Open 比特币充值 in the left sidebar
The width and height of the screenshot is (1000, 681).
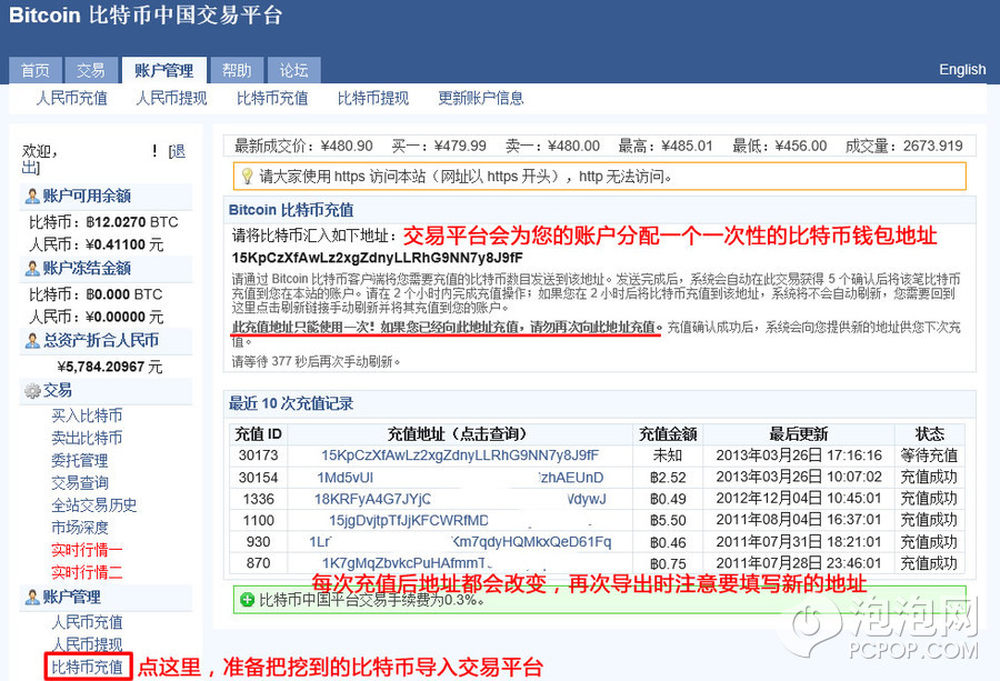(x=87, y=667)
